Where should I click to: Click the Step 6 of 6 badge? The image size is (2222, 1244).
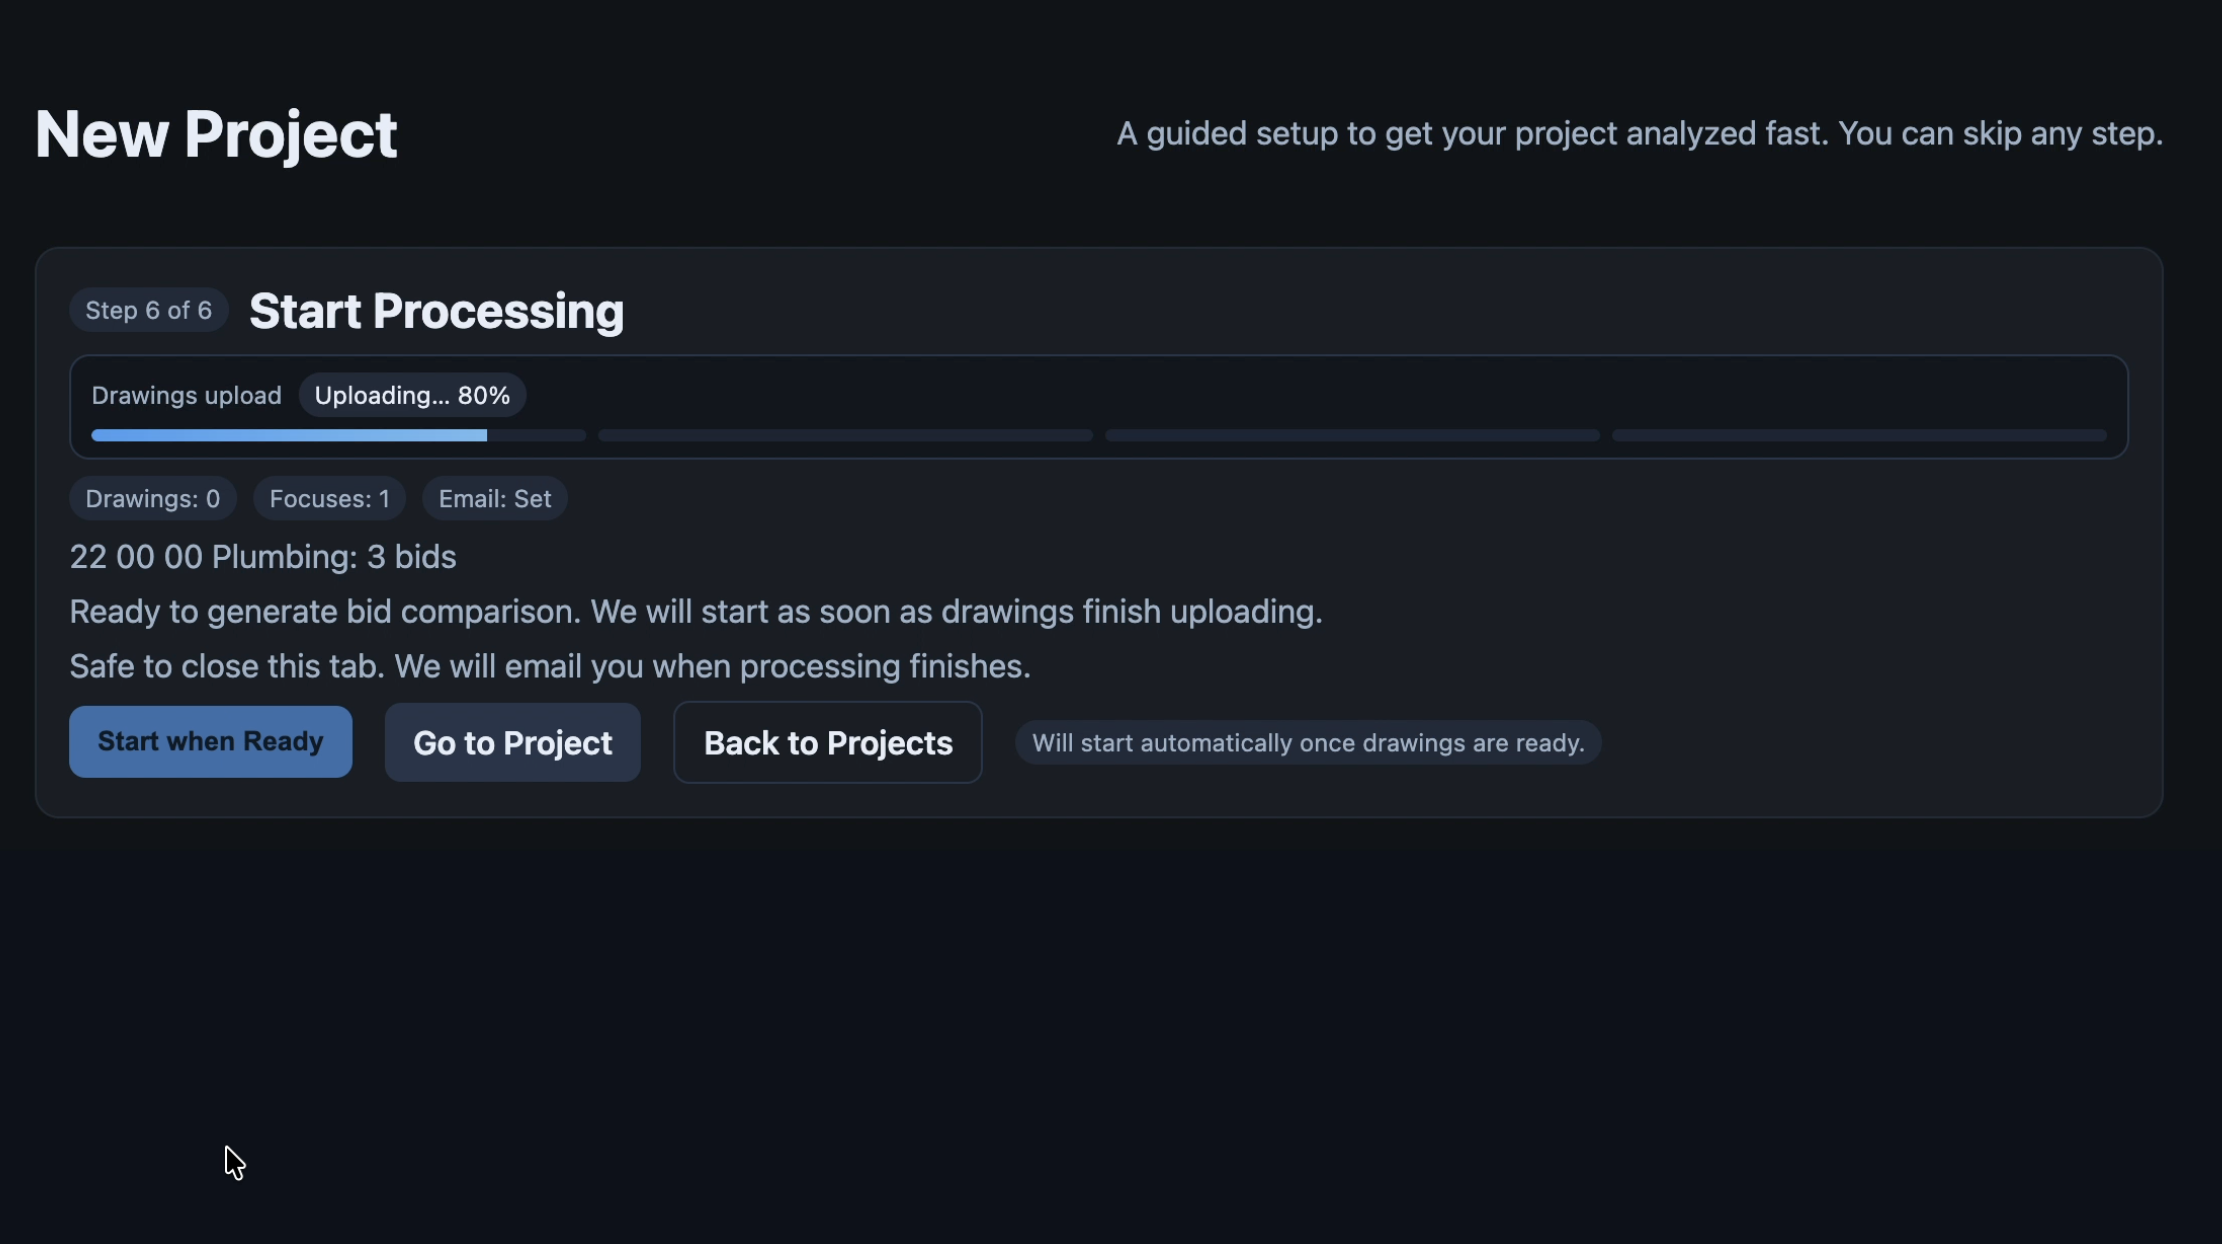[x=148, y=310]
